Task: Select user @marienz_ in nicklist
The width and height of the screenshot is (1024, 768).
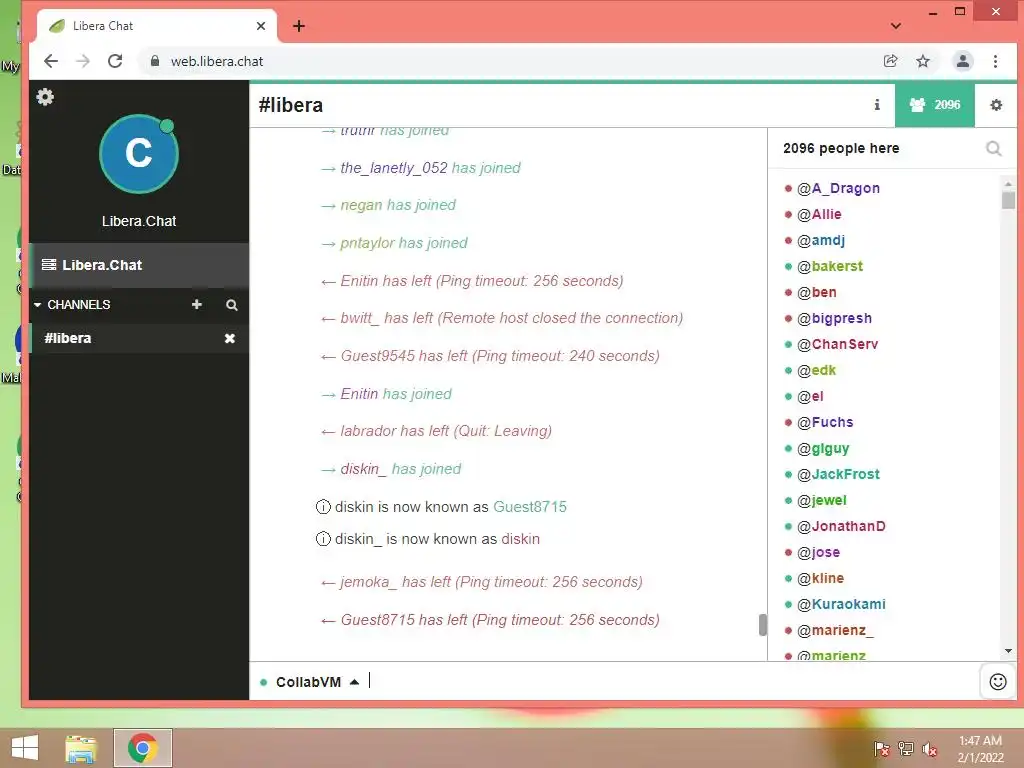Action: click(x=835, y=630)
